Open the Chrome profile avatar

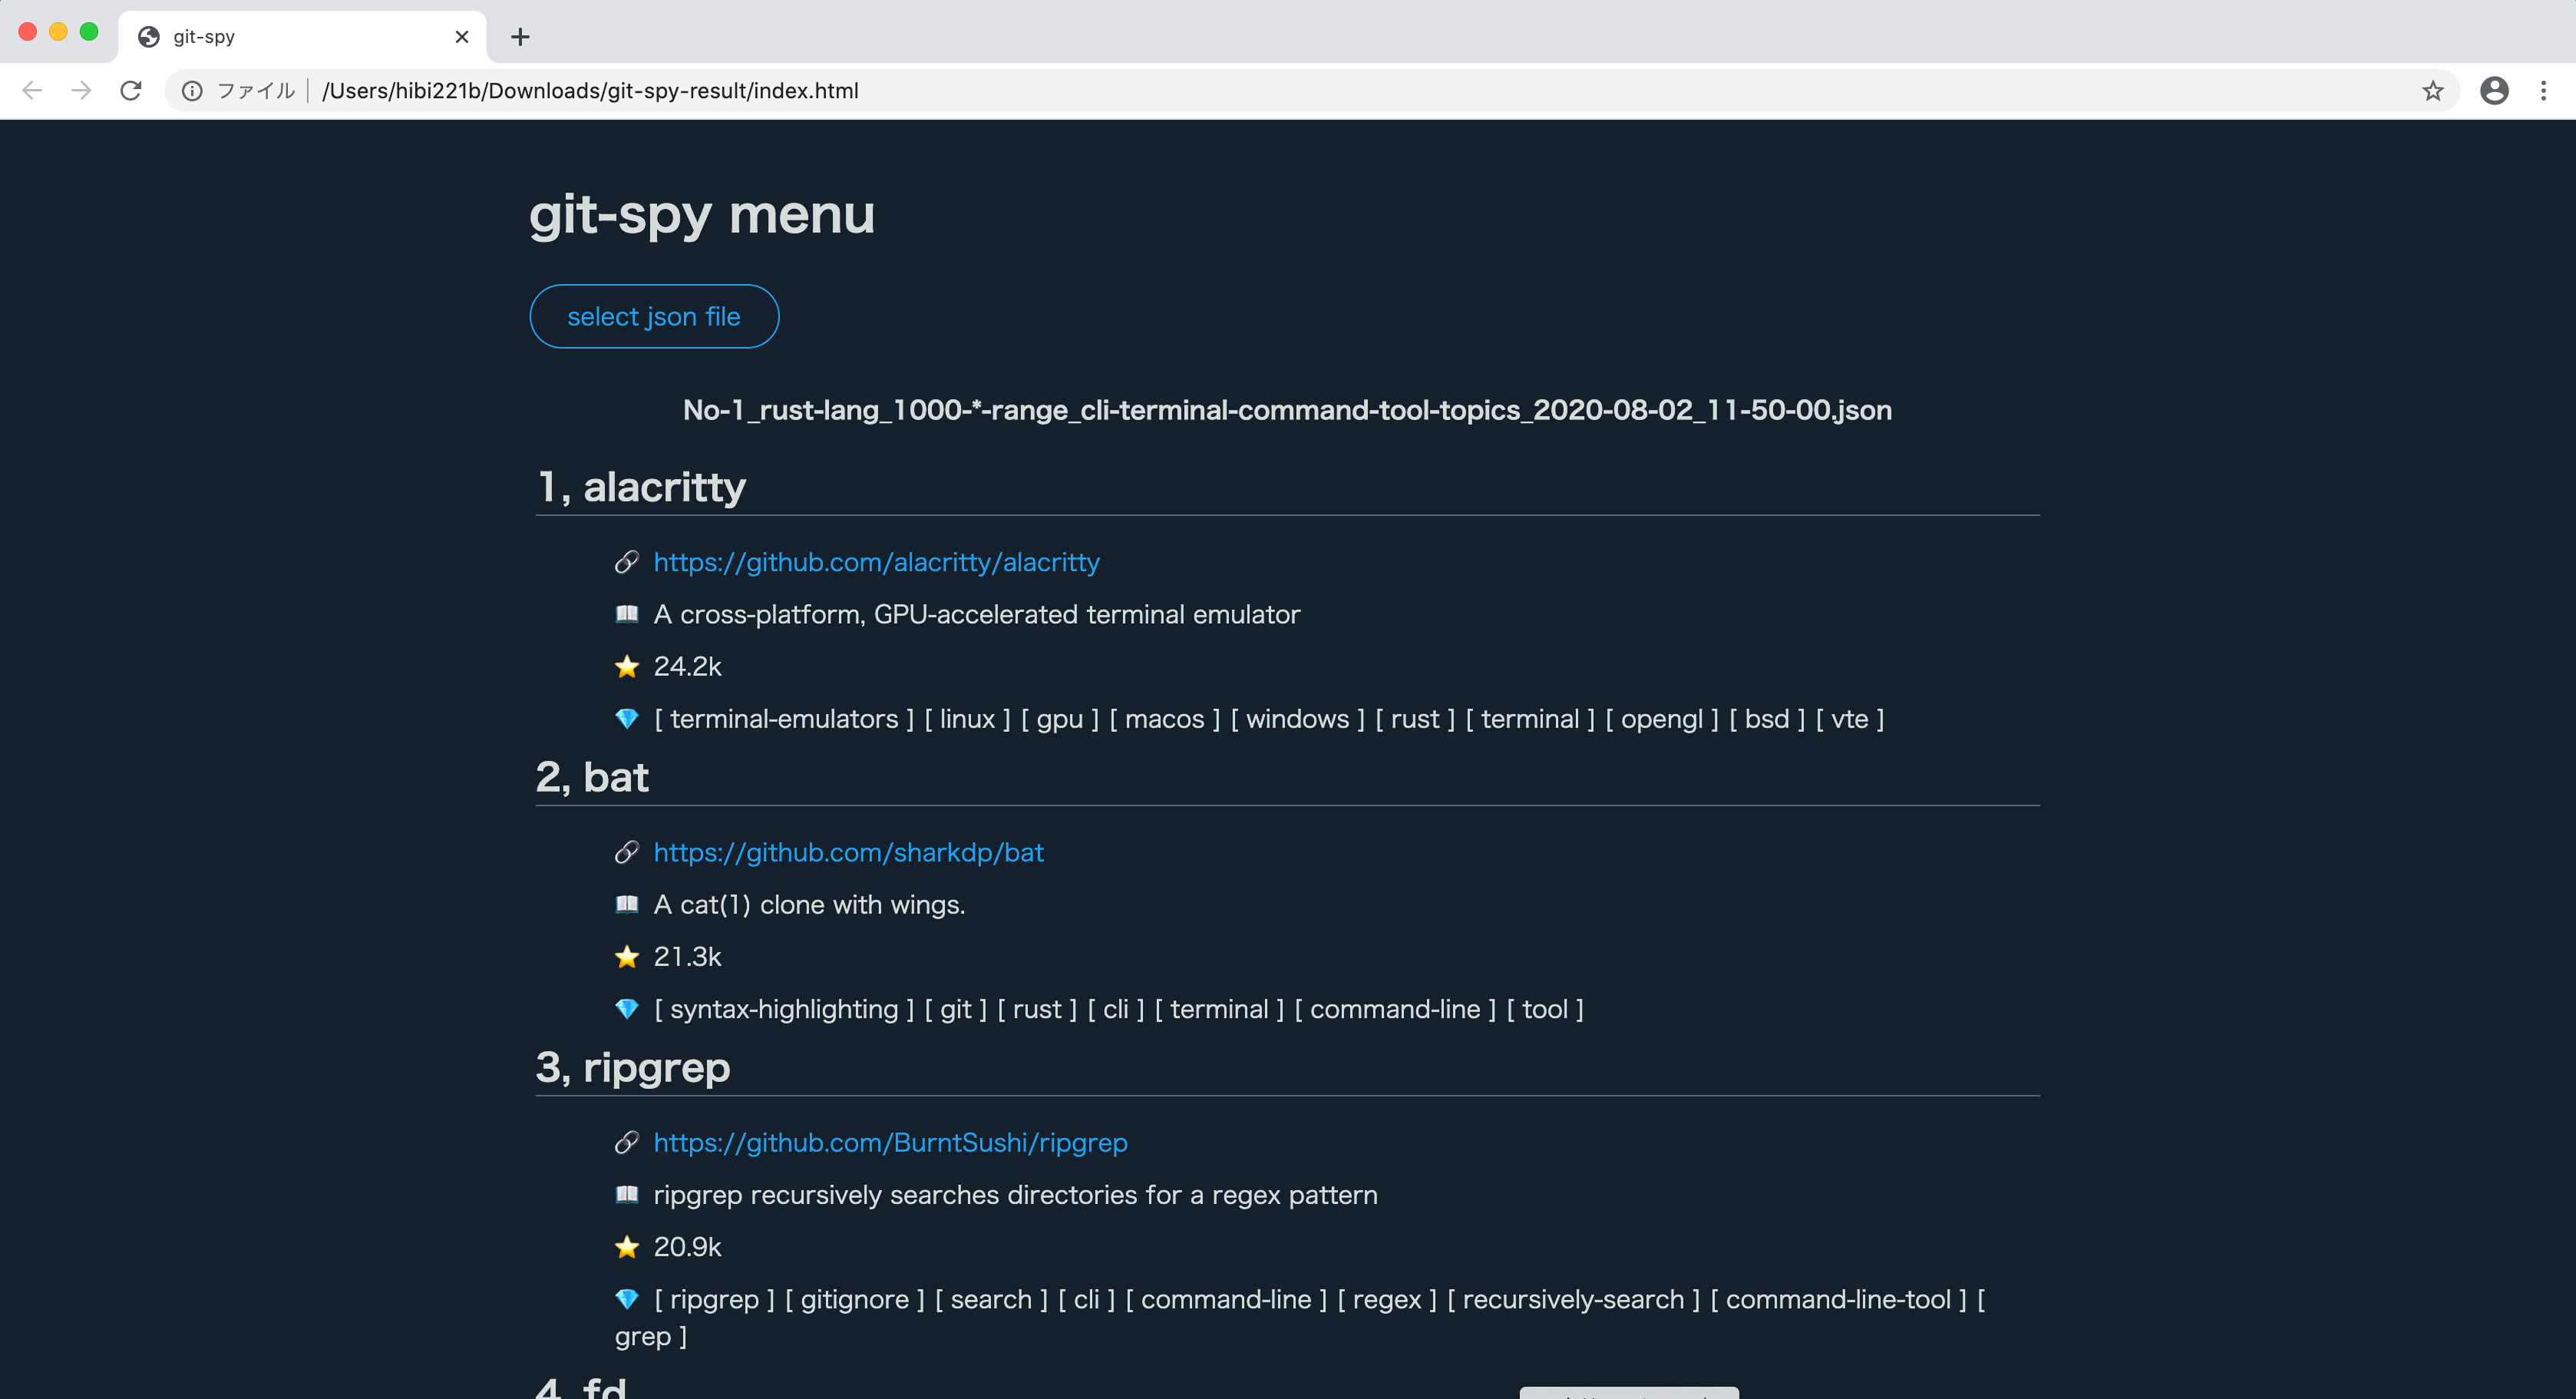click(x=2494, y=91)
